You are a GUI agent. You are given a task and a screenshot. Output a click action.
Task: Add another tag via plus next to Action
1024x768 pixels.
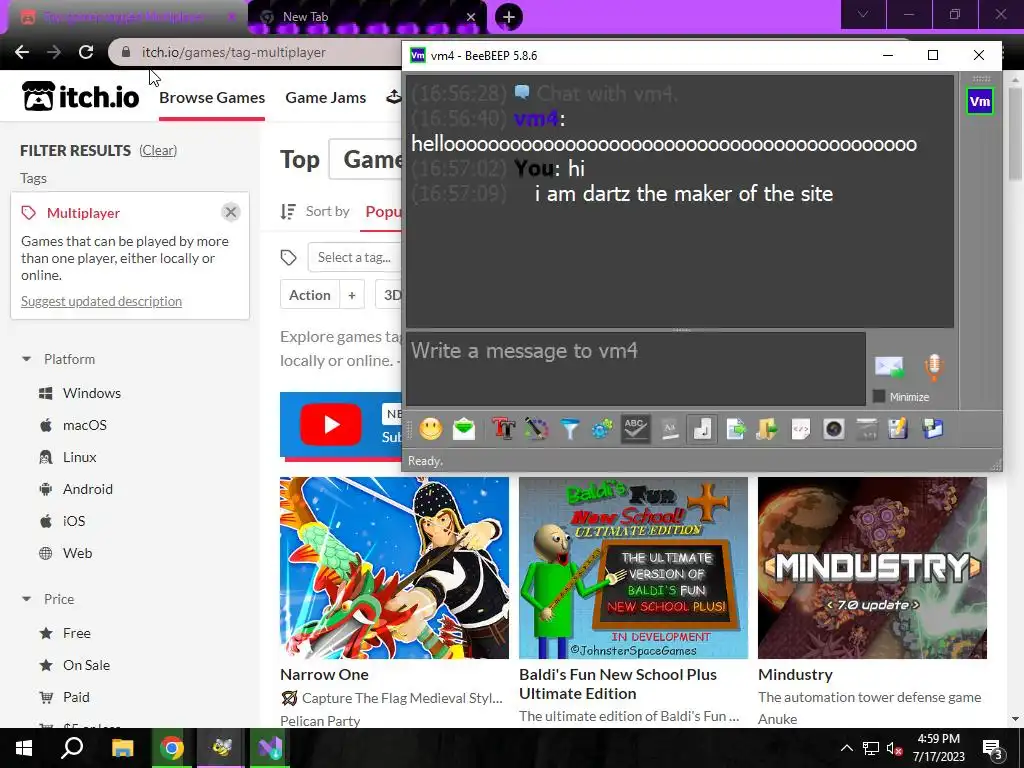(x=352, y=295)
